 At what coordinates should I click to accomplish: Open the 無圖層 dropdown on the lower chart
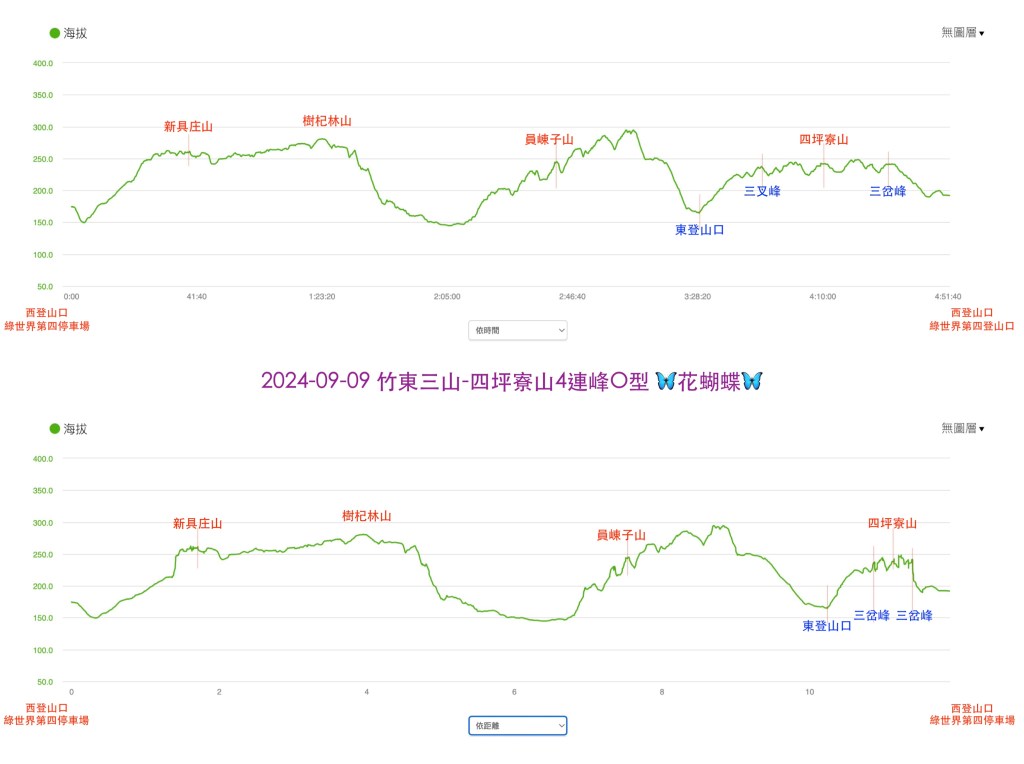(x=962, y=429)
